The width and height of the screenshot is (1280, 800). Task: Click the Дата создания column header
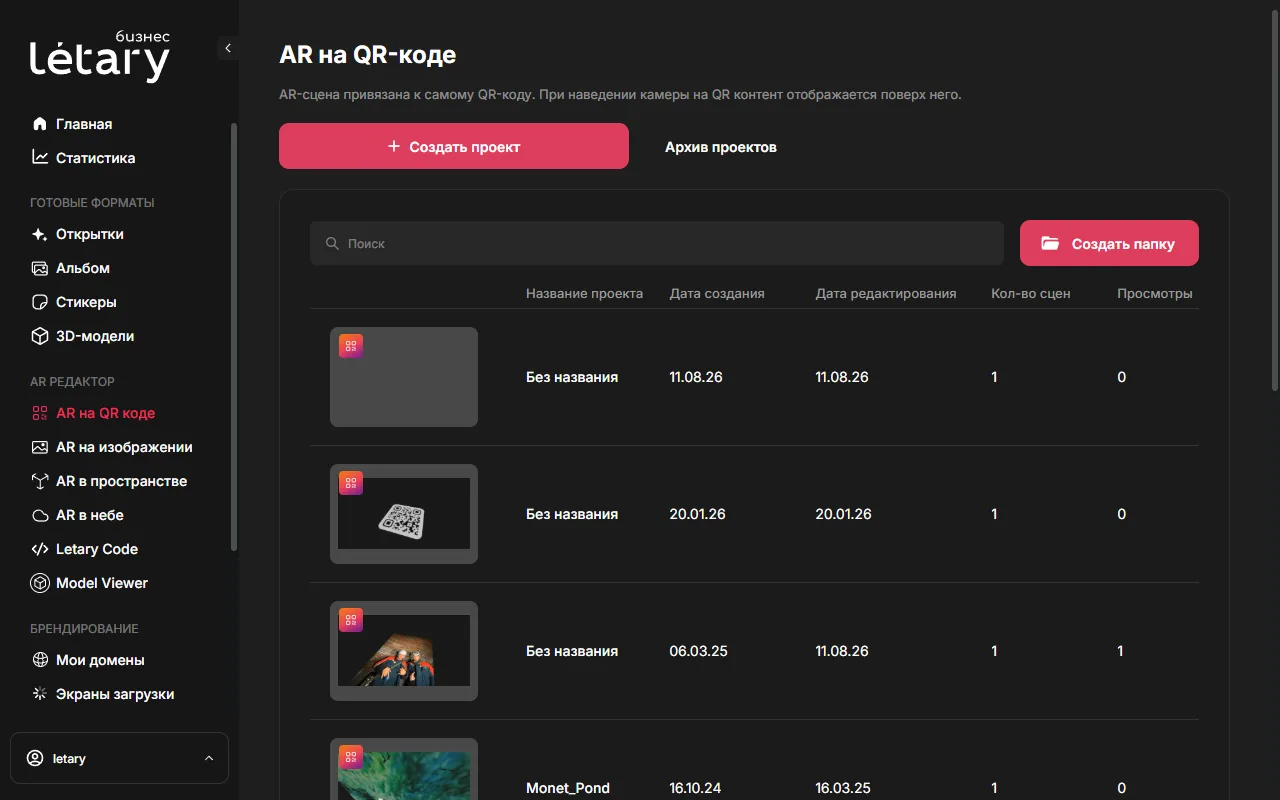[717, 294]
